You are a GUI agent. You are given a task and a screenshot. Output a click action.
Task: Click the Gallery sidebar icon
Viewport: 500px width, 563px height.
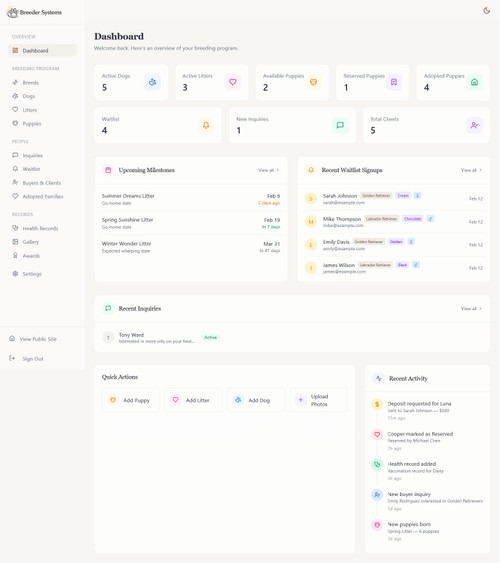pos(15,242)
